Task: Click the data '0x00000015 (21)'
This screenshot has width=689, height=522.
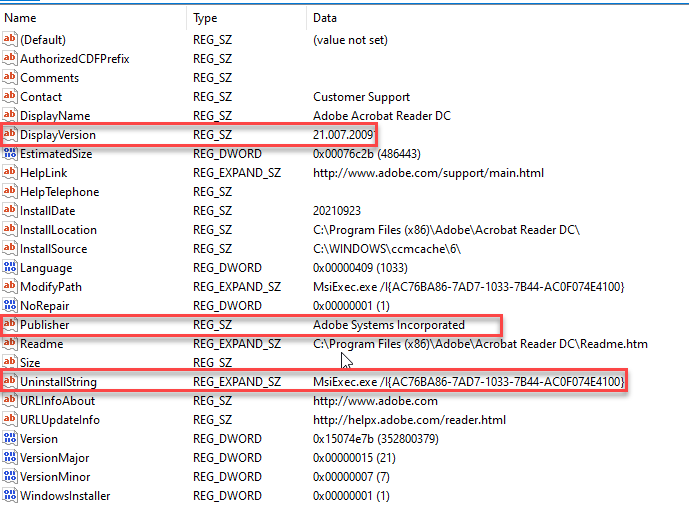Action: click(354, 458)
